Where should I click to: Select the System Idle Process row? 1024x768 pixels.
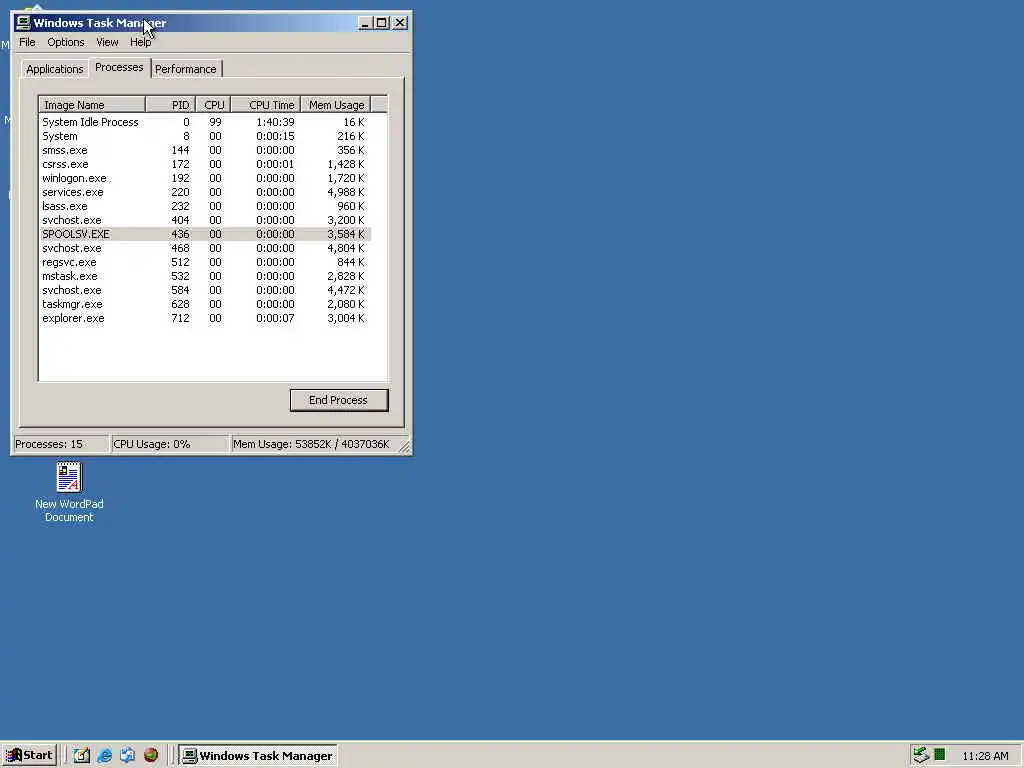pos(205,122)
